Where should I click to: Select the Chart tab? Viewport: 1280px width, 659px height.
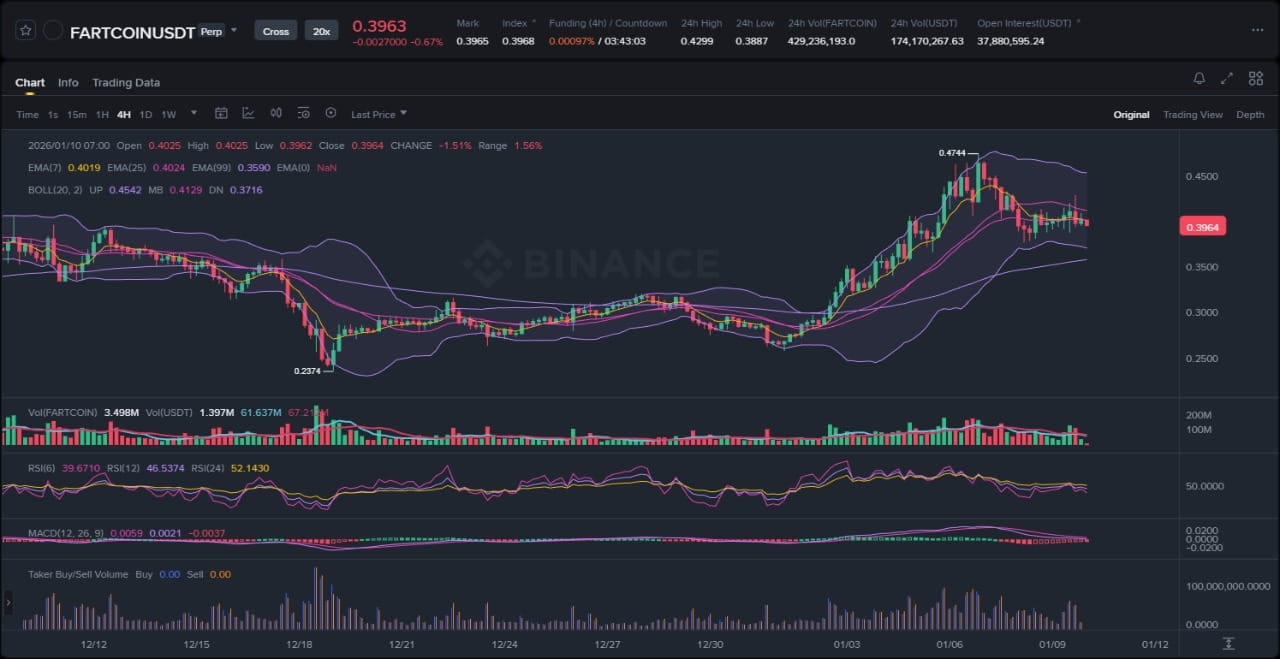coord(30,82)
